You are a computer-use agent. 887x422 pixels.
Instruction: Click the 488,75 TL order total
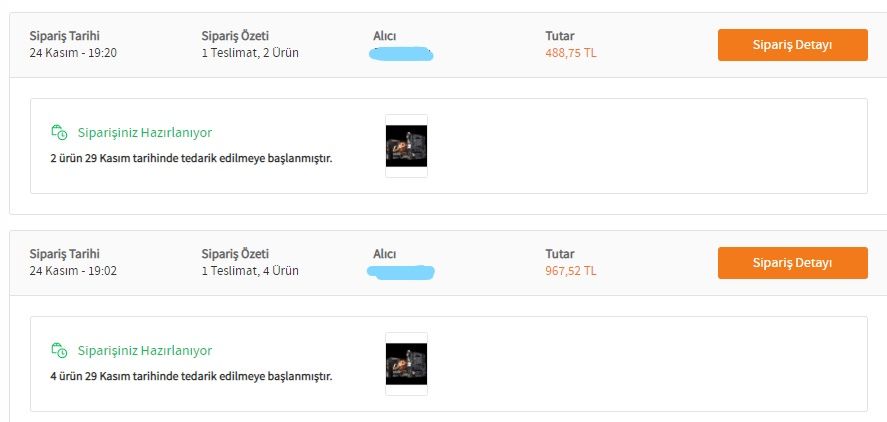click(570, 53)
